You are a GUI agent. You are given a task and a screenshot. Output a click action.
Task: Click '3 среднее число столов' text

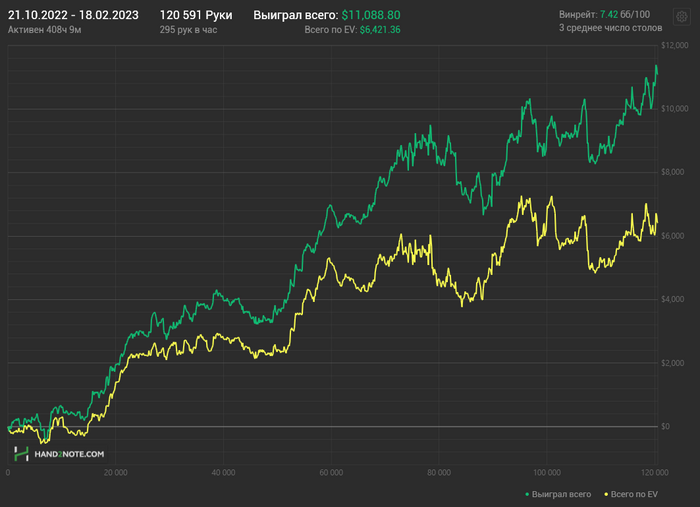click(610, 28)
